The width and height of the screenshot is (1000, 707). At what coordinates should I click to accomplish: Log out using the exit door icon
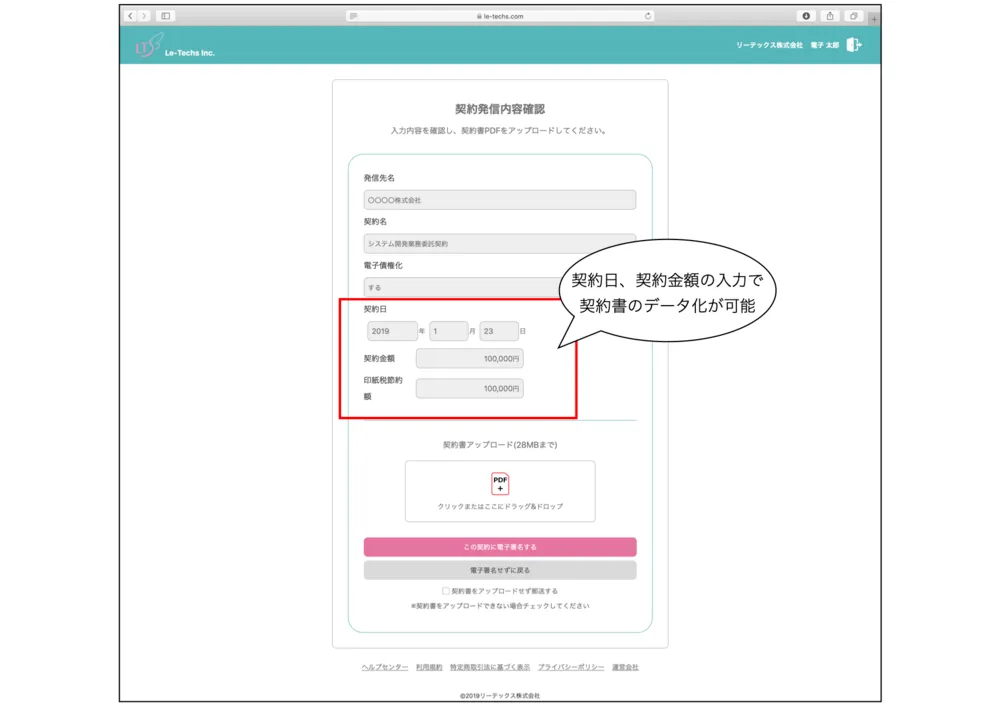click(854, 45)
